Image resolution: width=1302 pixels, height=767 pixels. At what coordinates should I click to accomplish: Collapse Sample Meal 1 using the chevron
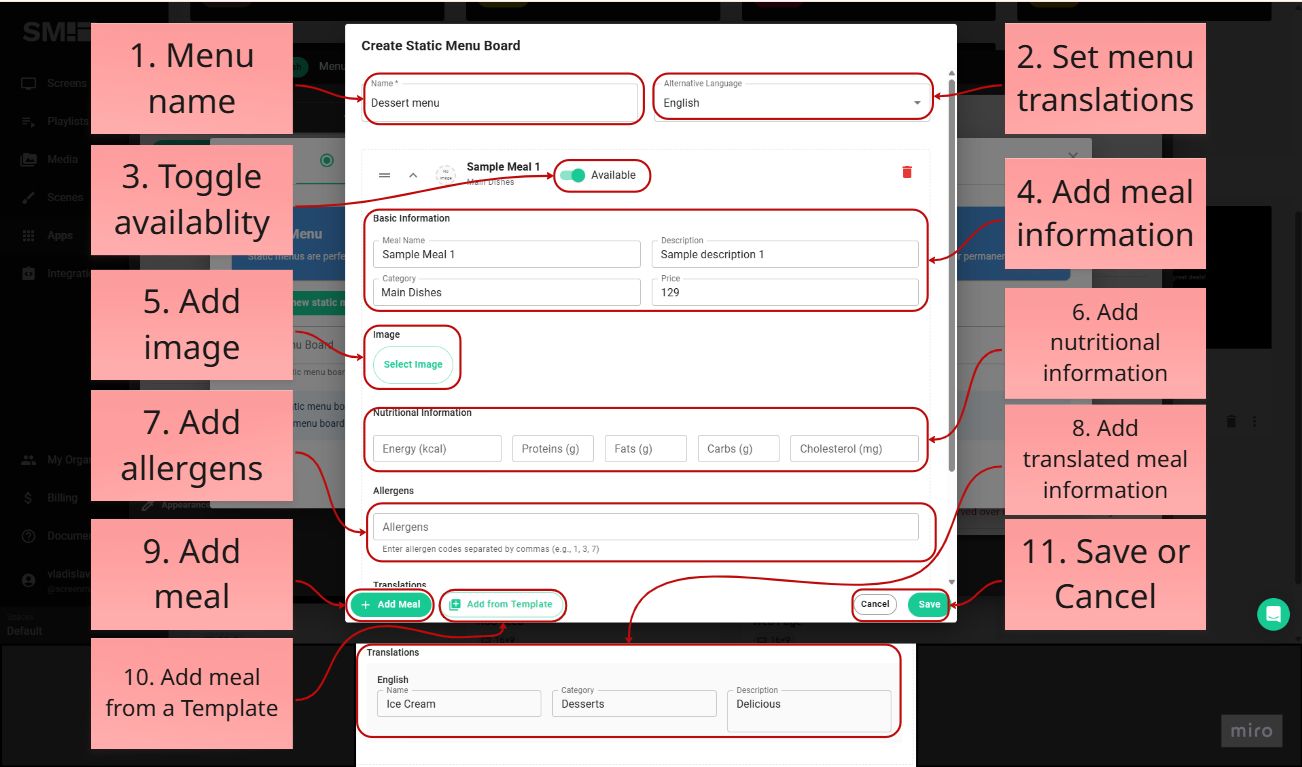click(x=411, y=173)
